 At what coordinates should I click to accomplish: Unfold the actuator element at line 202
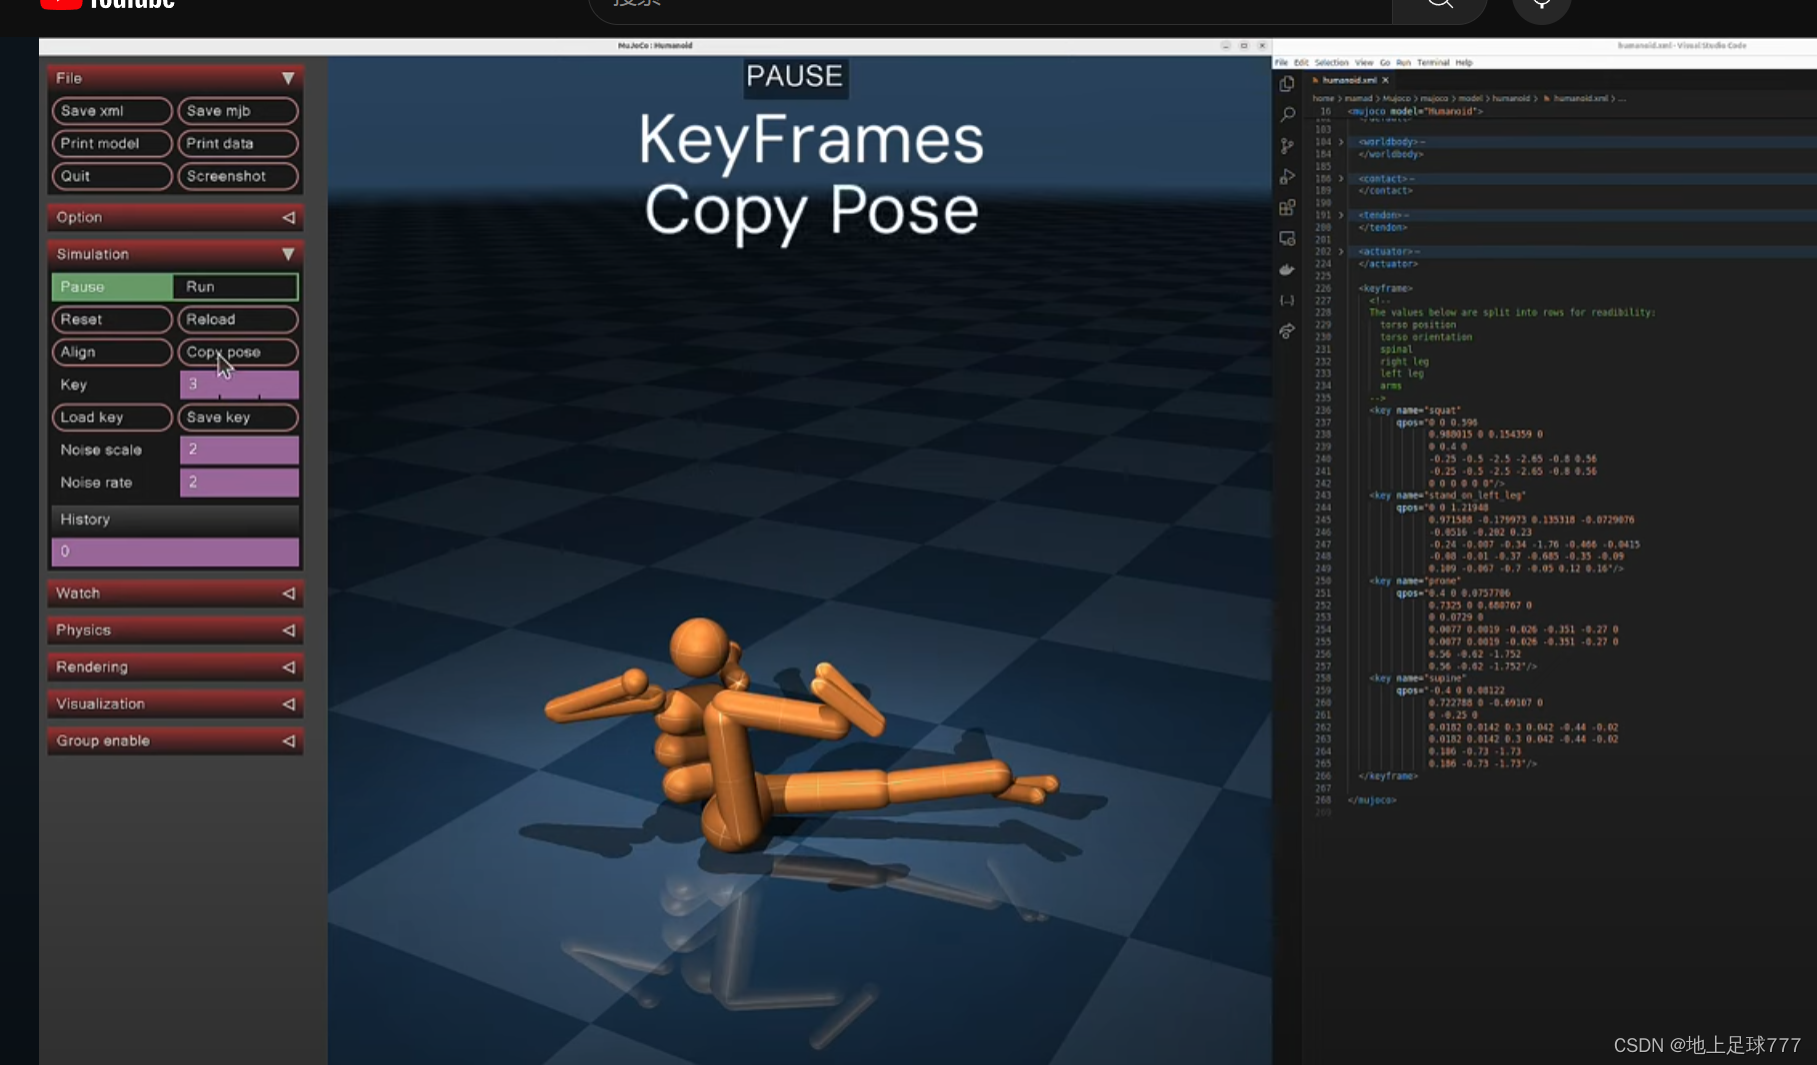coord(1341,252)
